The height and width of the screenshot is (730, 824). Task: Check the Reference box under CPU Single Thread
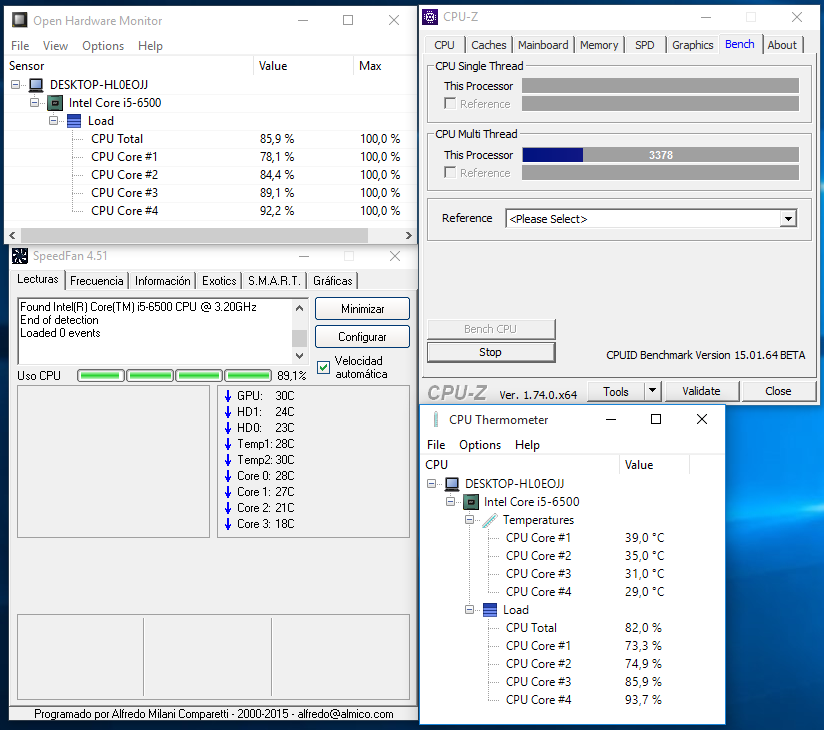[450, 104]
